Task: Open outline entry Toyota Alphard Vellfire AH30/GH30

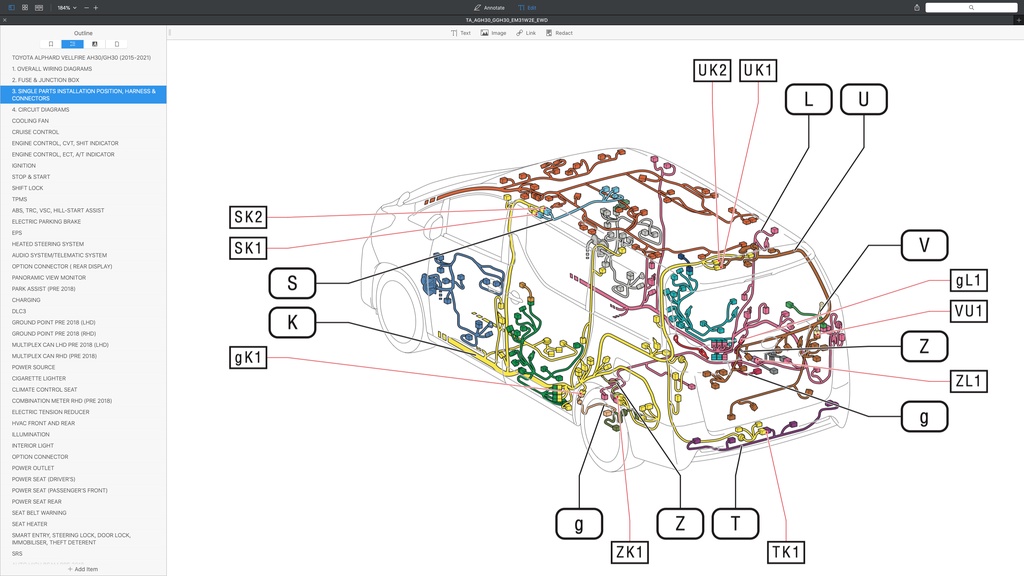Action: click(81, 57)
